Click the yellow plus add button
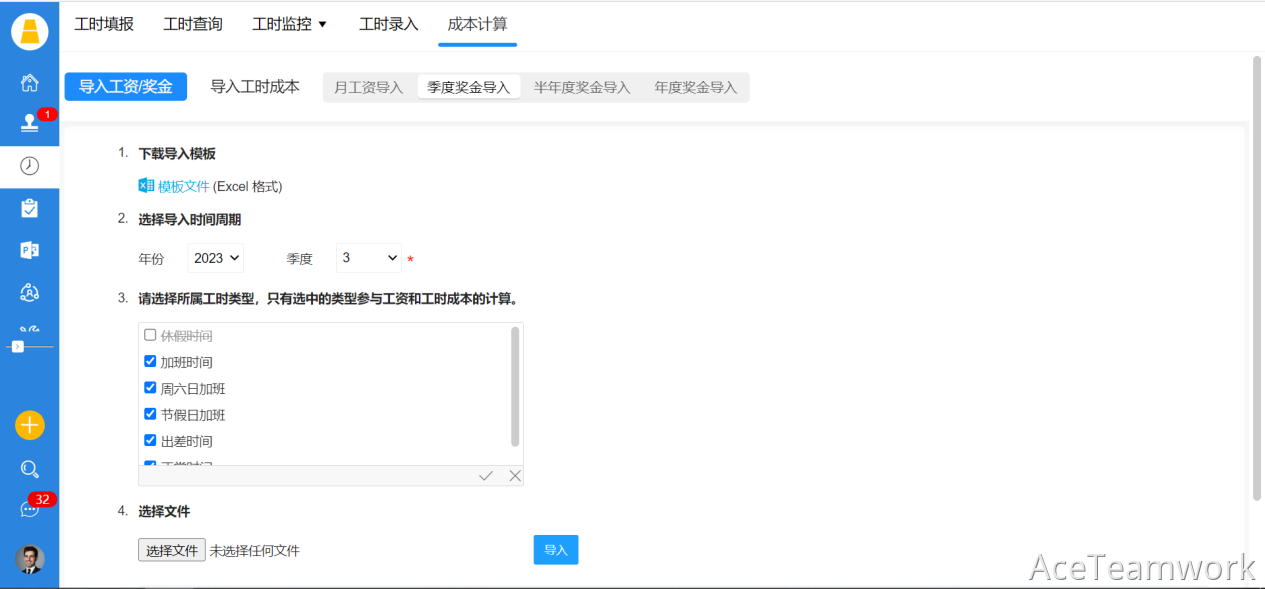The width and height of the screenshot is (1265, 589). [30, 425]
